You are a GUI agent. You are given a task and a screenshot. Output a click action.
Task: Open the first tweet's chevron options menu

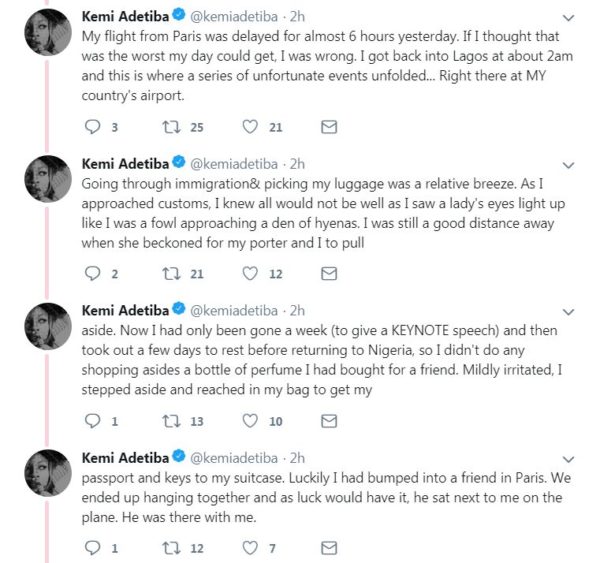click(x=569, y=18)
